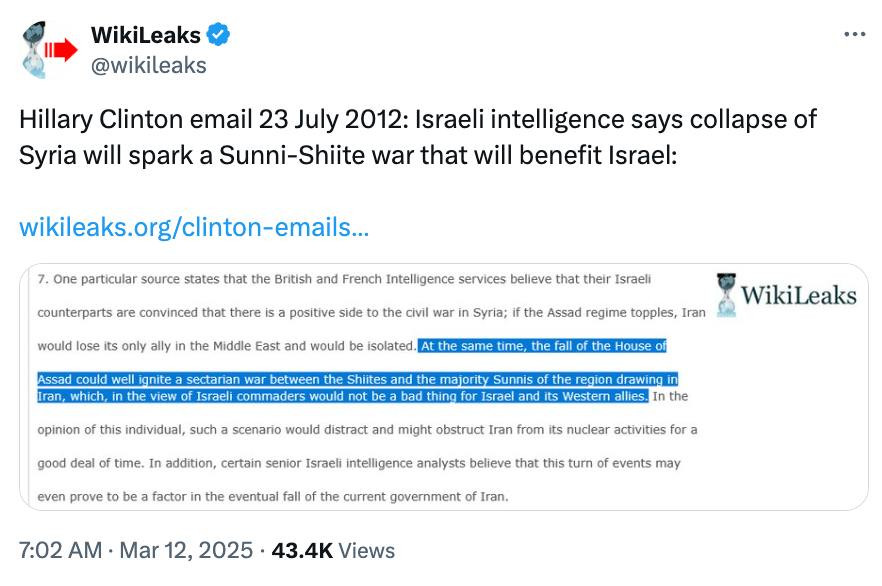The image size is (882, 586).
Task: Open the tweet's more options ellipsis
Action: pyautogui.click(x=854, y=34)
